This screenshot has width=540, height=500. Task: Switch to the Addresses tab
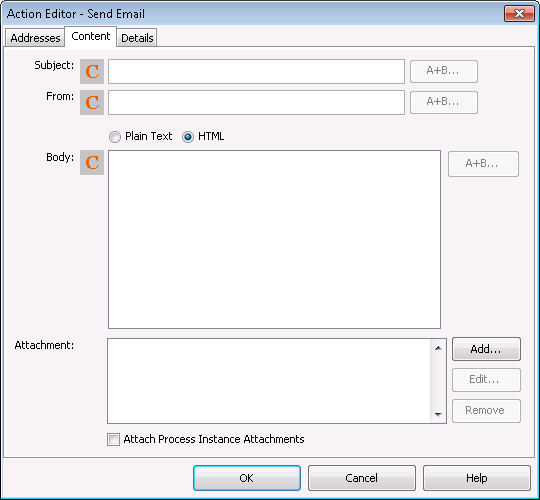pyautogui.click(x=35, y=38)
